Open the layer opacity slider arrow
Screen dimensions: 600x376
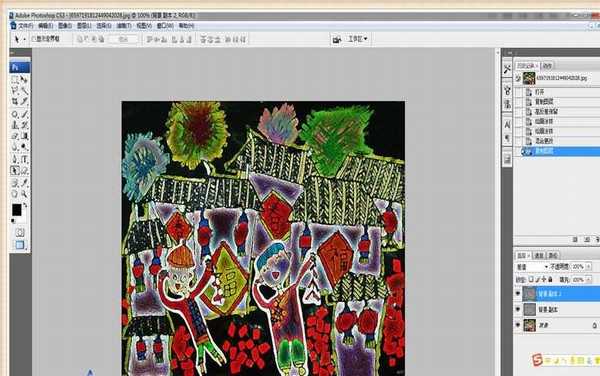click(x=588, y=267)
